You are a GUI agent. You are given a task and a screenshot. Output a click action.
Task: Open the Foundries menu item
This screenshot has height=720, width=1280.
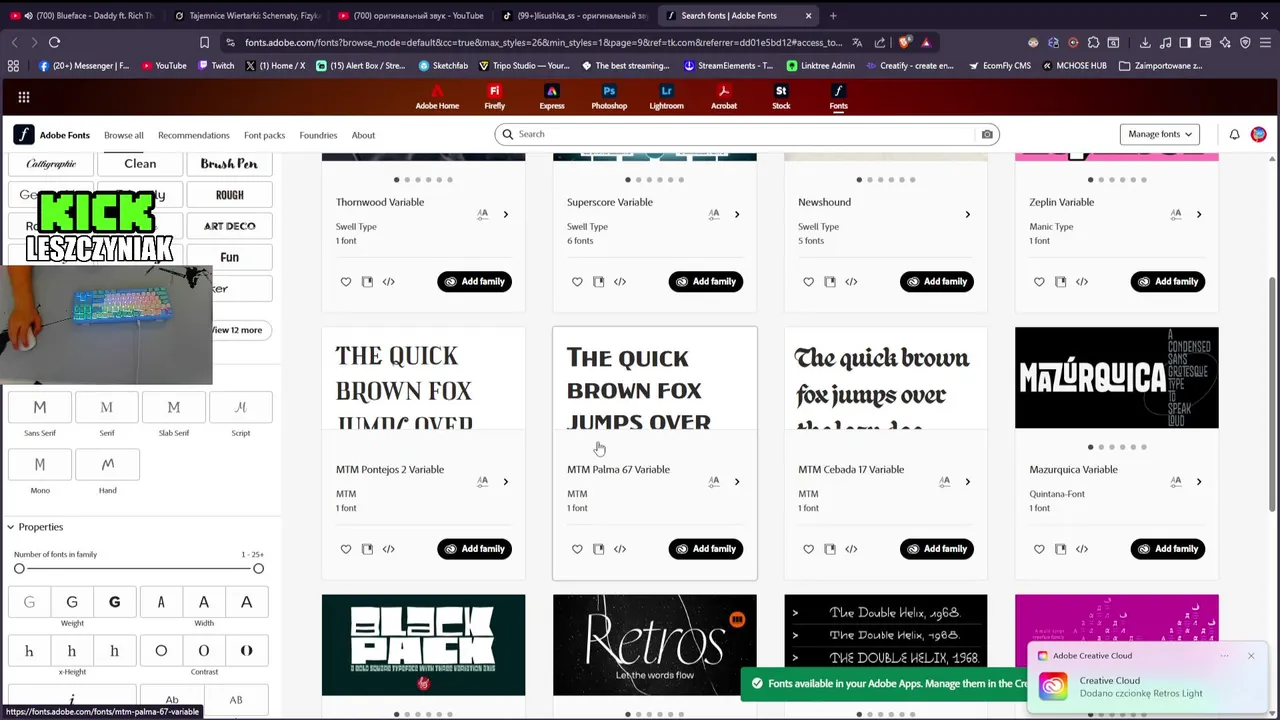[x=318, y=135]
